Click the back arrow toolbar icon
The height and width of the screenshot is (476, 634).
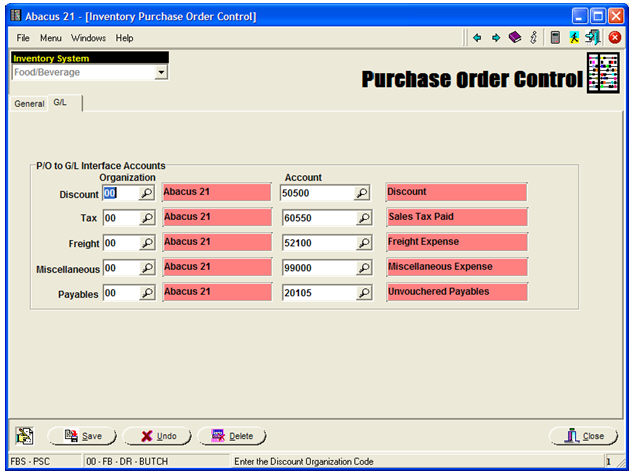tap(478, 38)
